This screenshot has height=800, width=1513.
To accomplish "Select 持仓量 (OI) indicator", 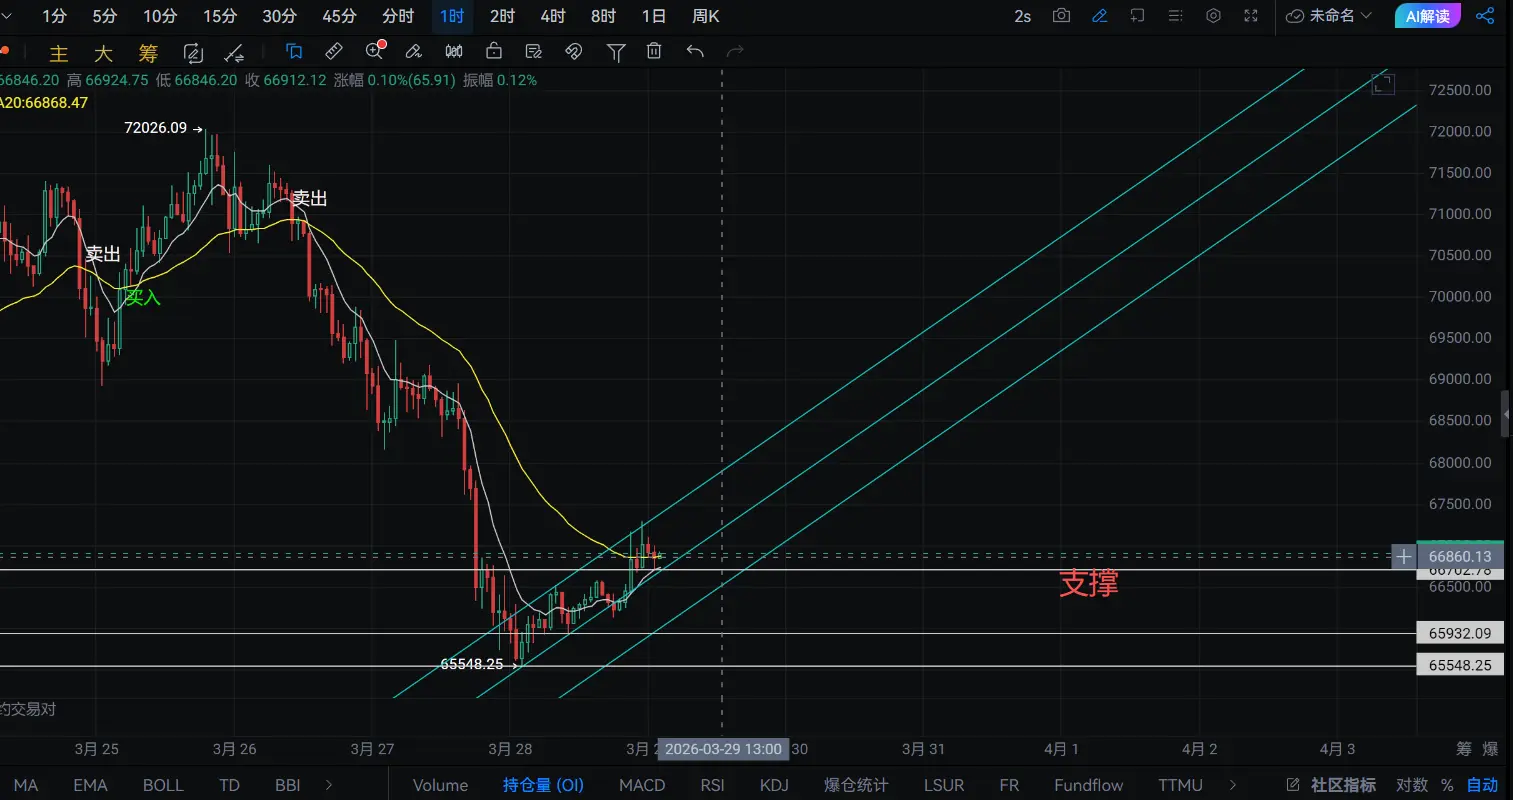I will pyautogui.click(x=543, y=785).
